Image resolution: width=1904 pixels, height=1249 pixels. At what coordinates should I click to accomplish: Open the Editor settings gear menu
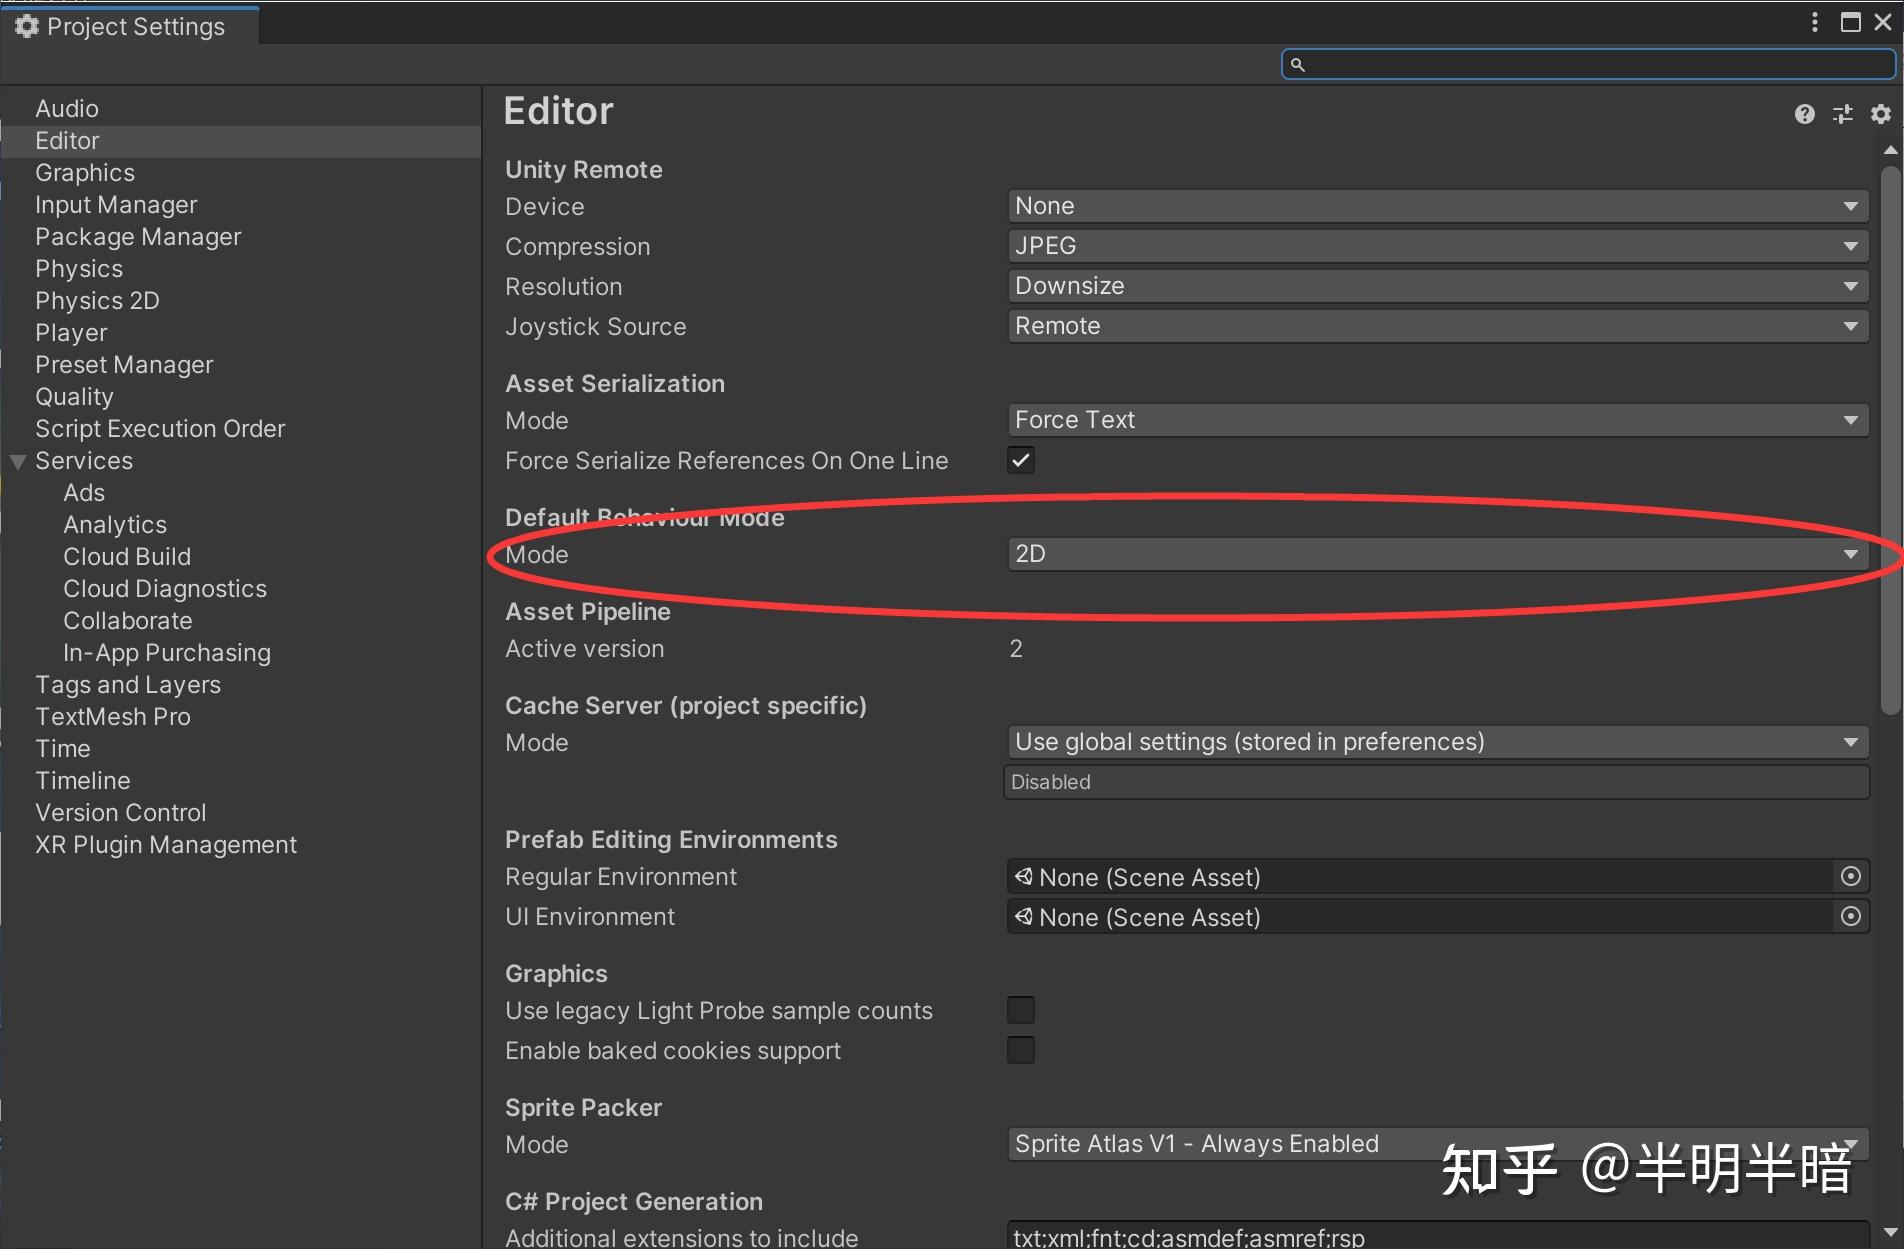[x=1880, y=114]
